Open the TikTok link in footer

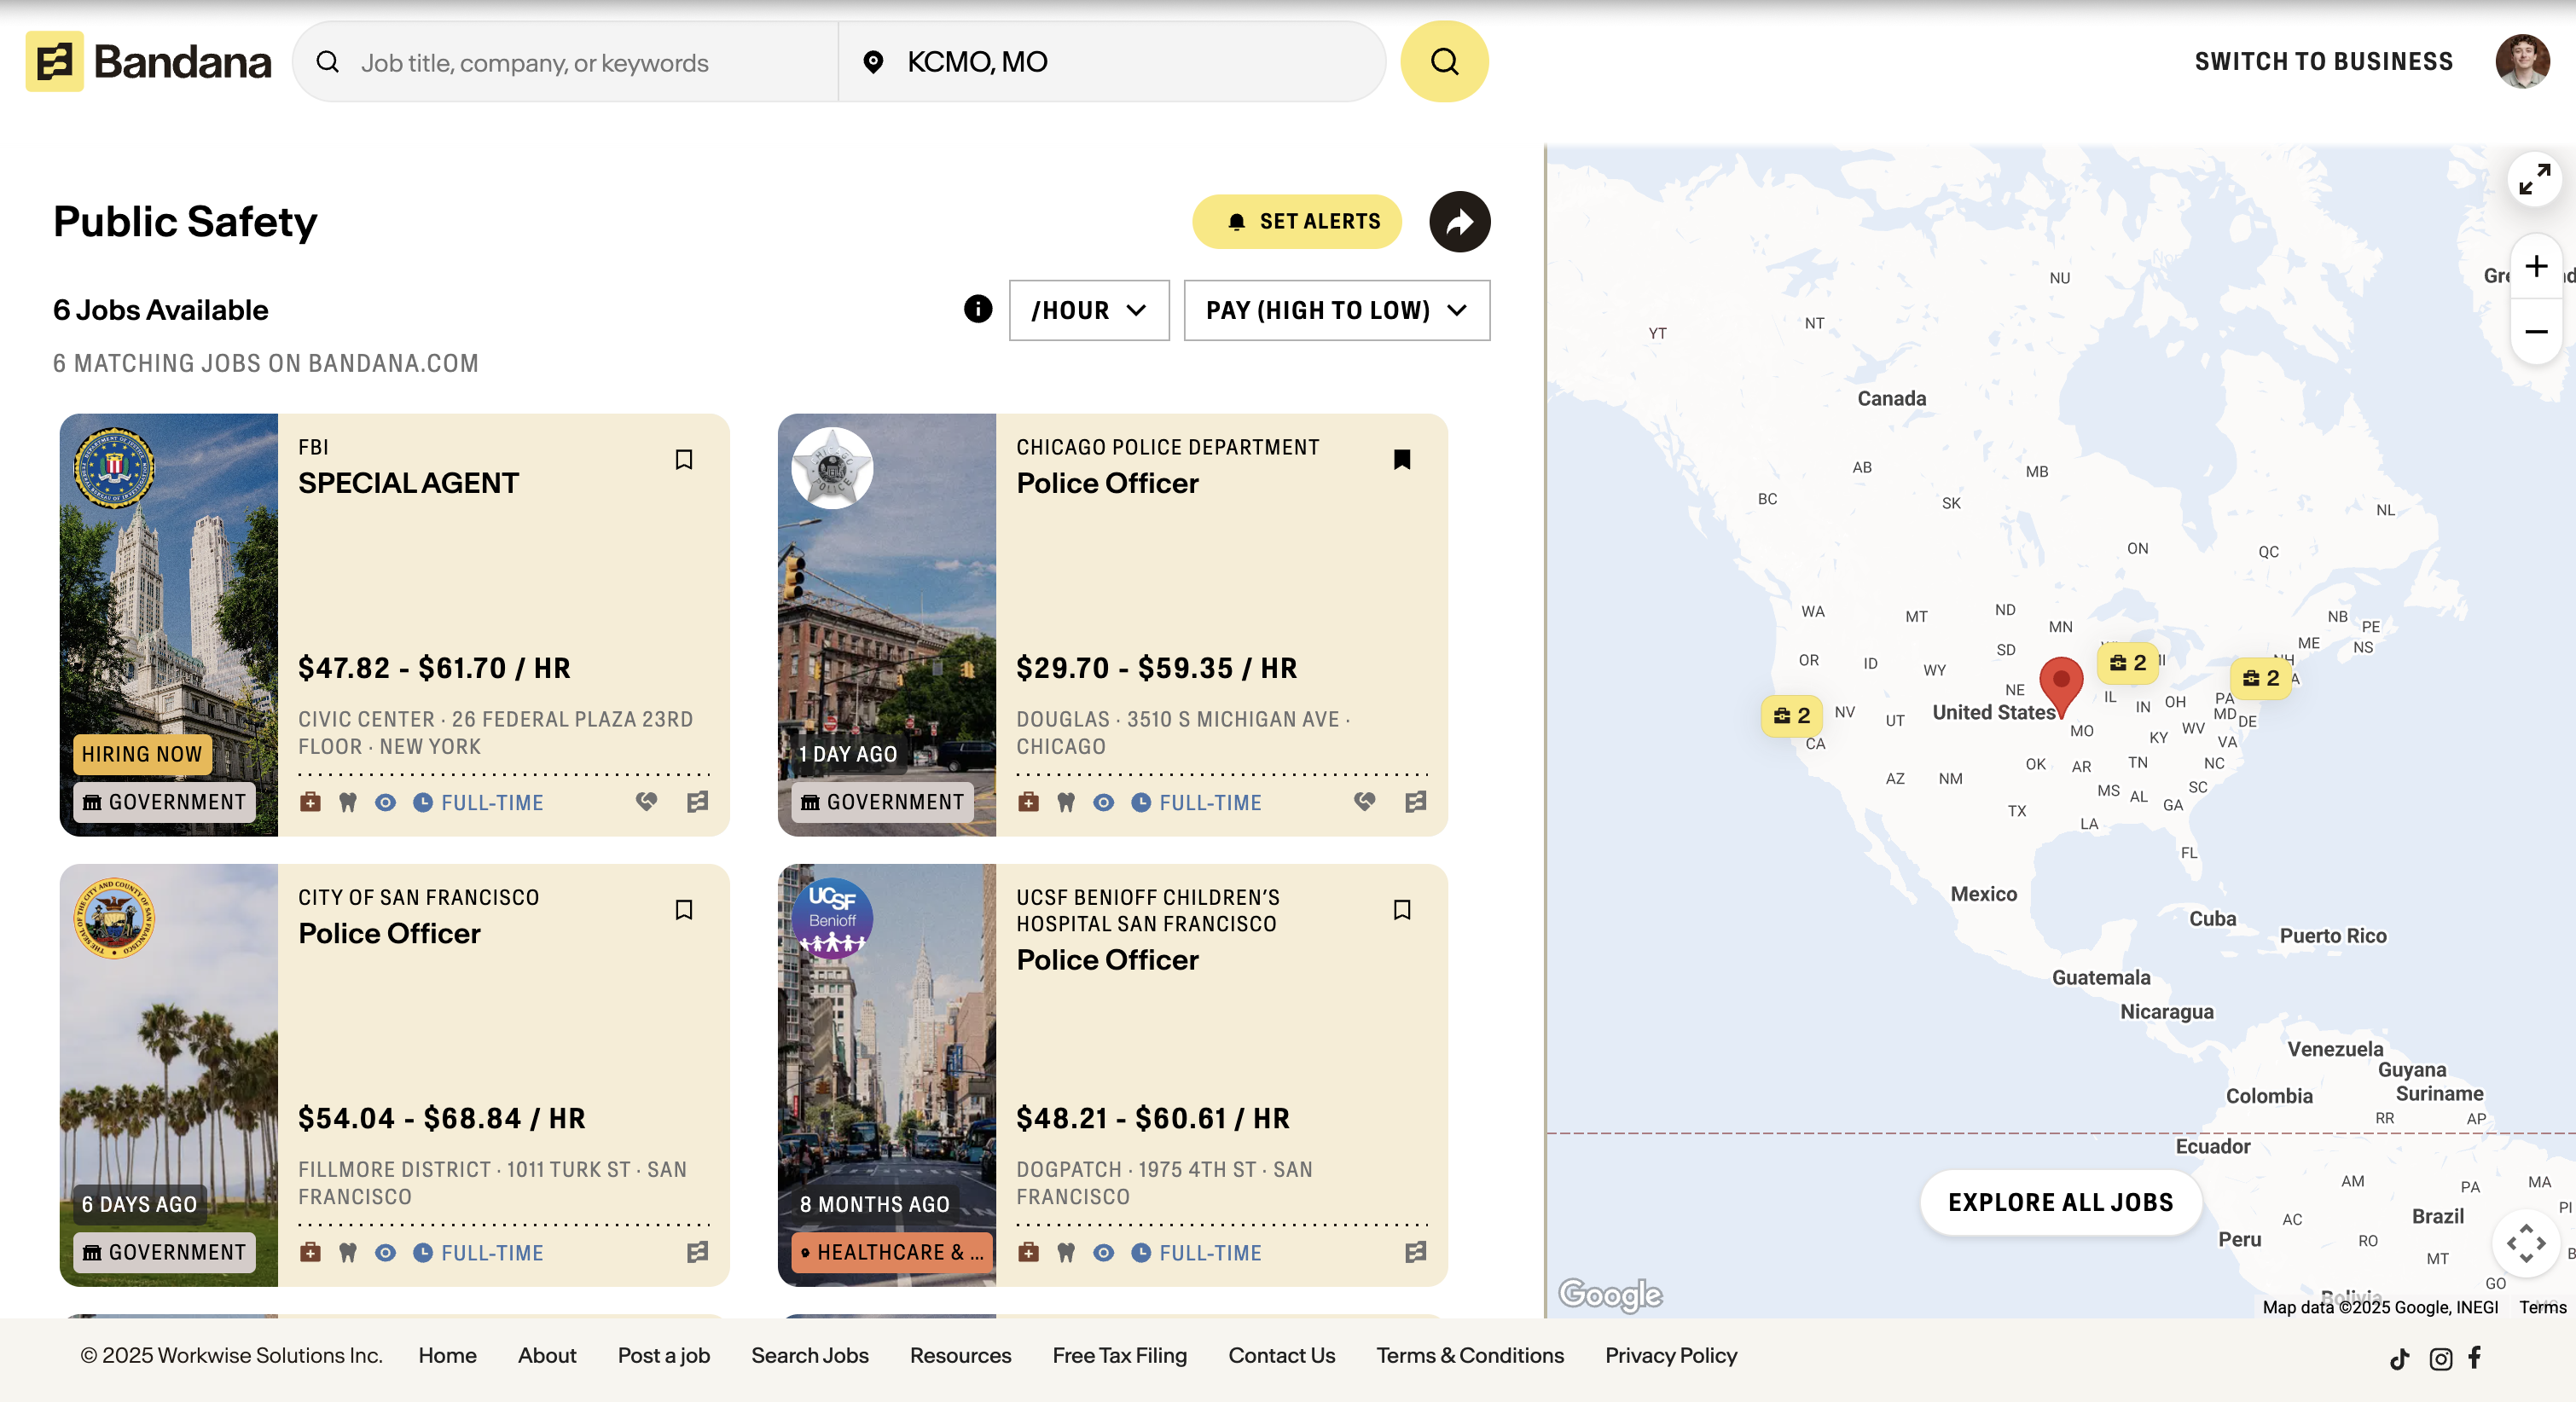2399,1358
